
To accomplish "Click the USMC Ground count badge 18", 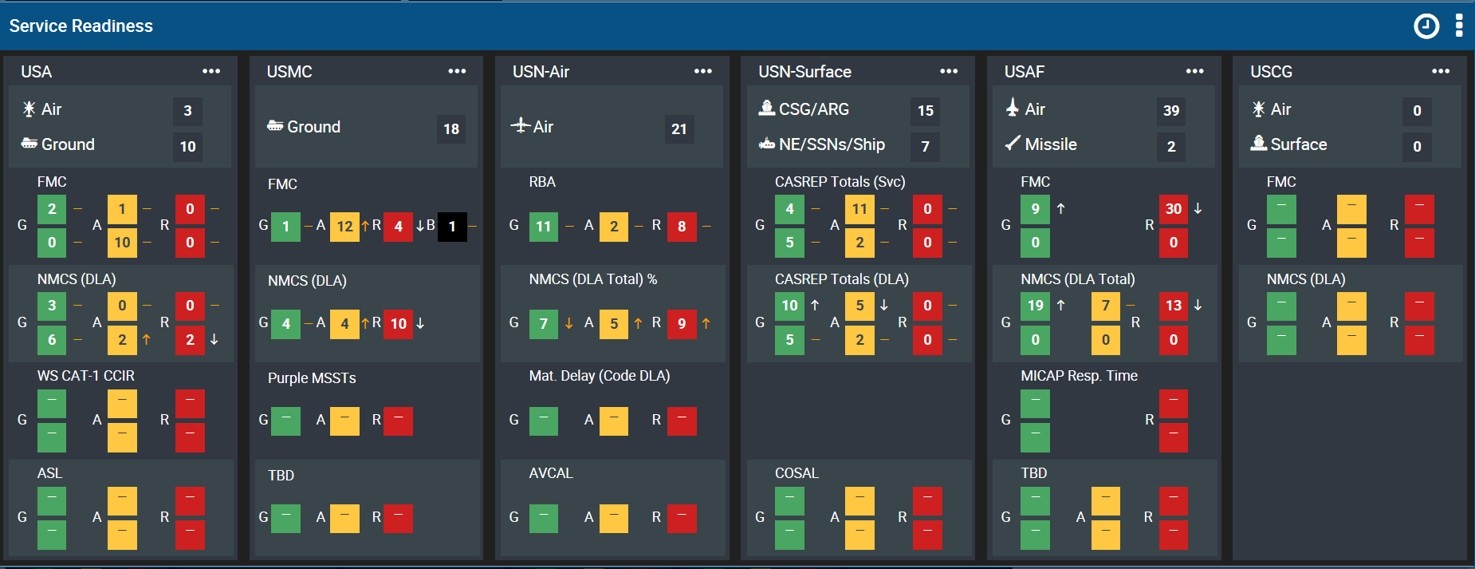I will tap(451, 129).
